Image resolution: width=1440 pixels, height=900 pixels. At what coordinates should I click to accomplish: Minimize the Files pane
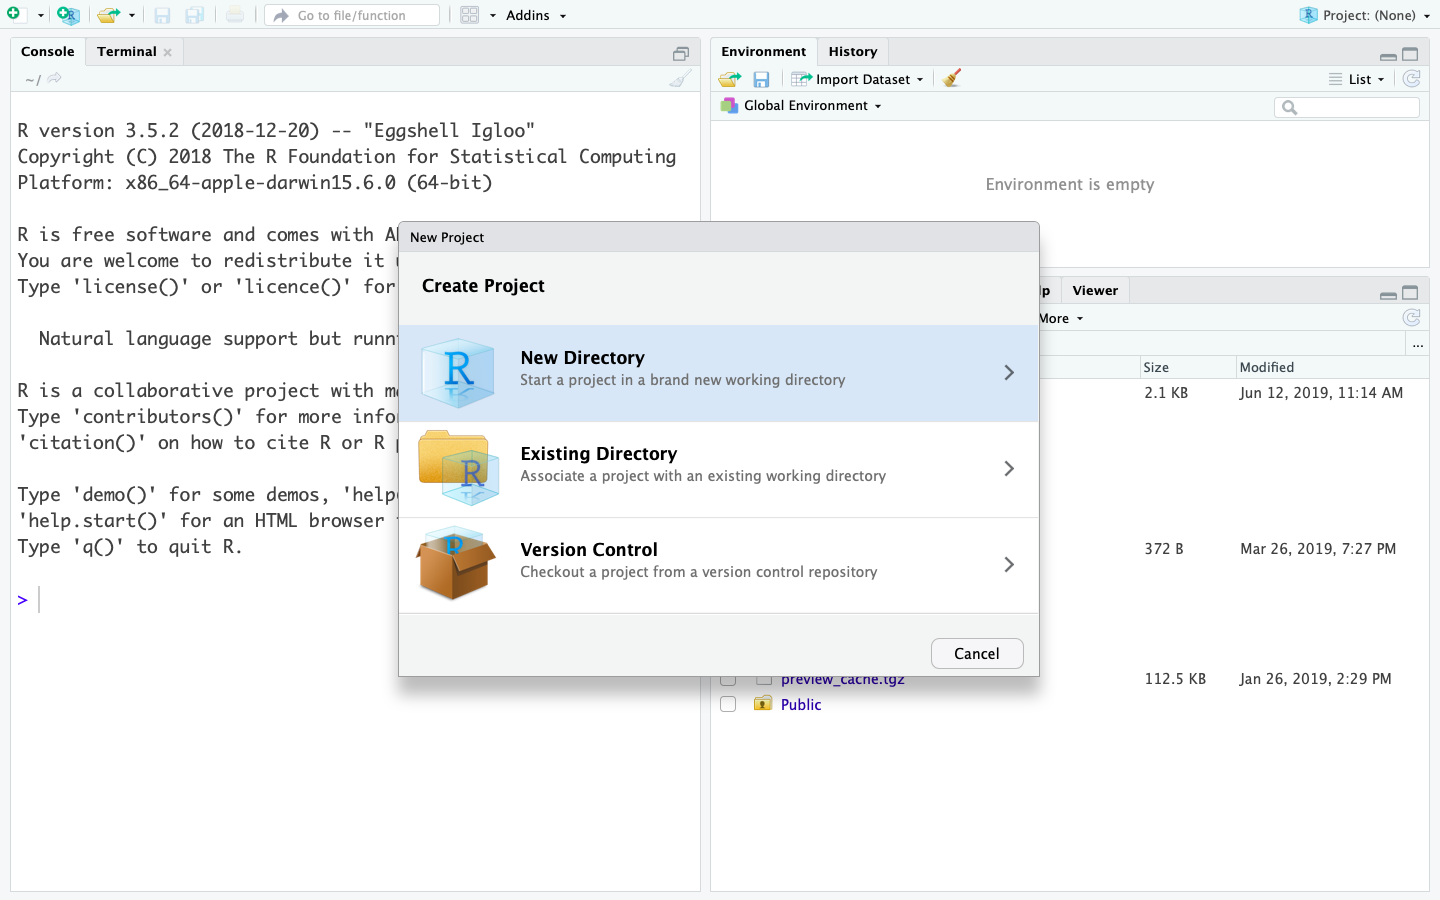pyautogui.click(x=1388, y=295)
